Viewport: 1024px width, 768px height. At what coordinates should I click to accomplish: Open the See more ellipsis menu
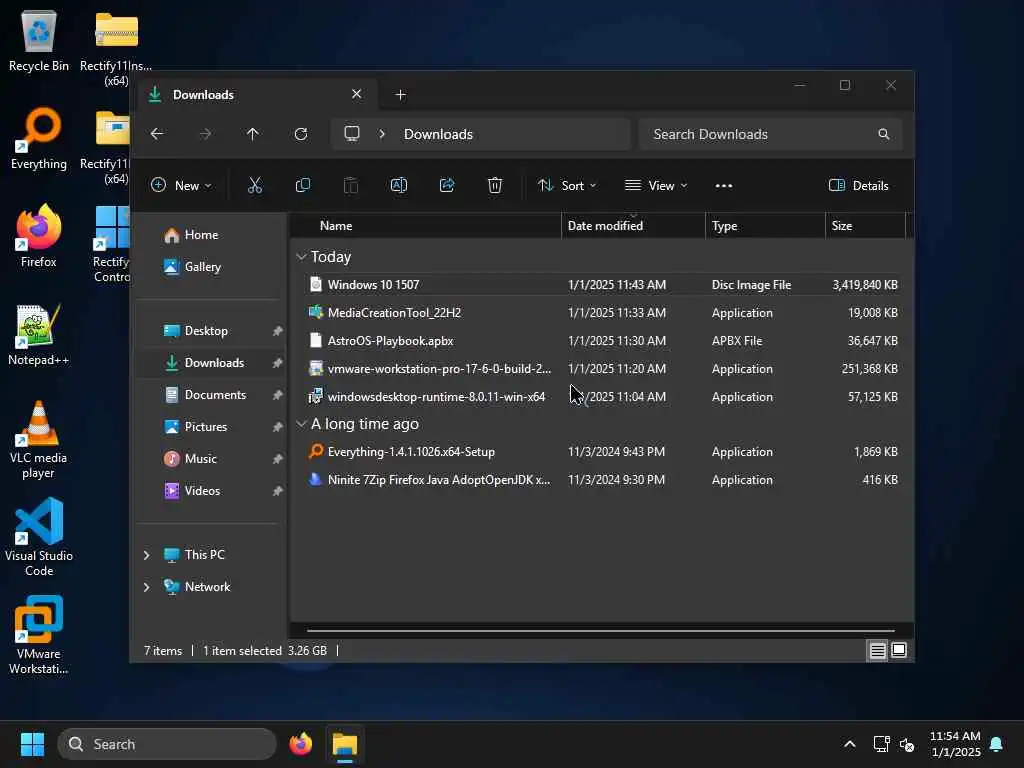tap(724, 185)
